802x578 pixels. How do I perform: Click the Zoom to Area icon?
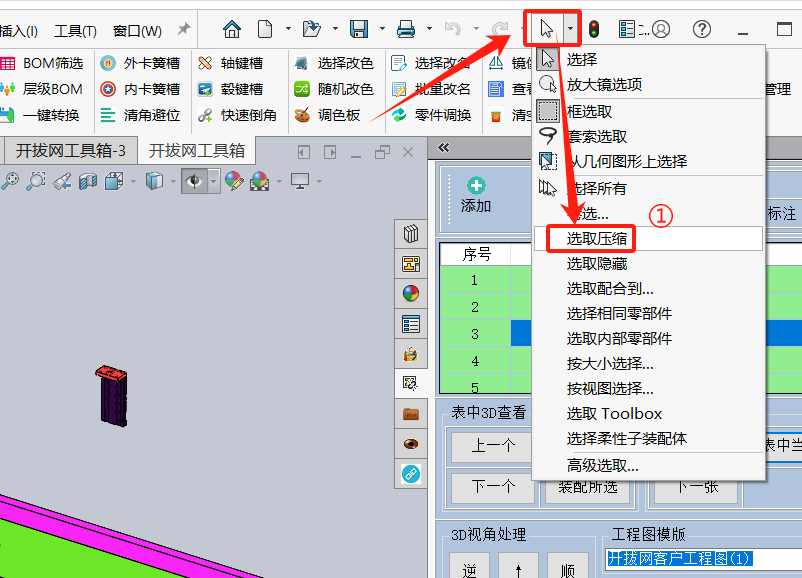[x=36, y=181]
